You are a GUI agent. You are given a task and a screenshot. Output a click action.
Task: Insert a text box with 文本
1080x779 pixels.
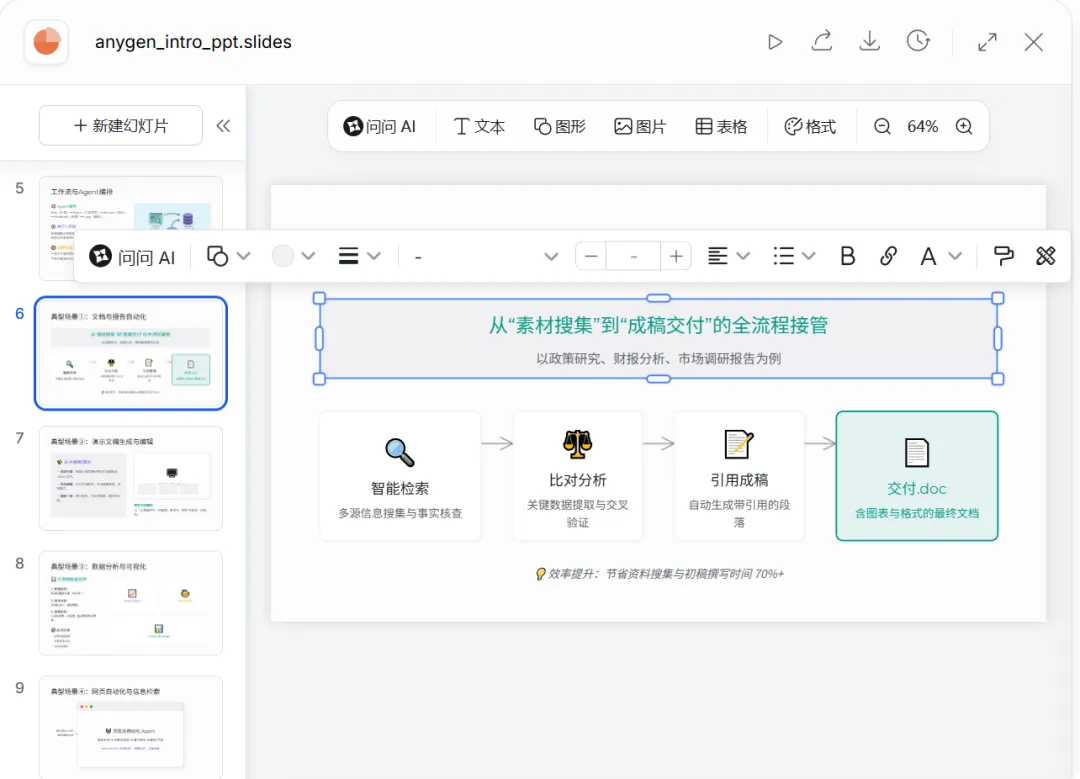click(479, 127)
